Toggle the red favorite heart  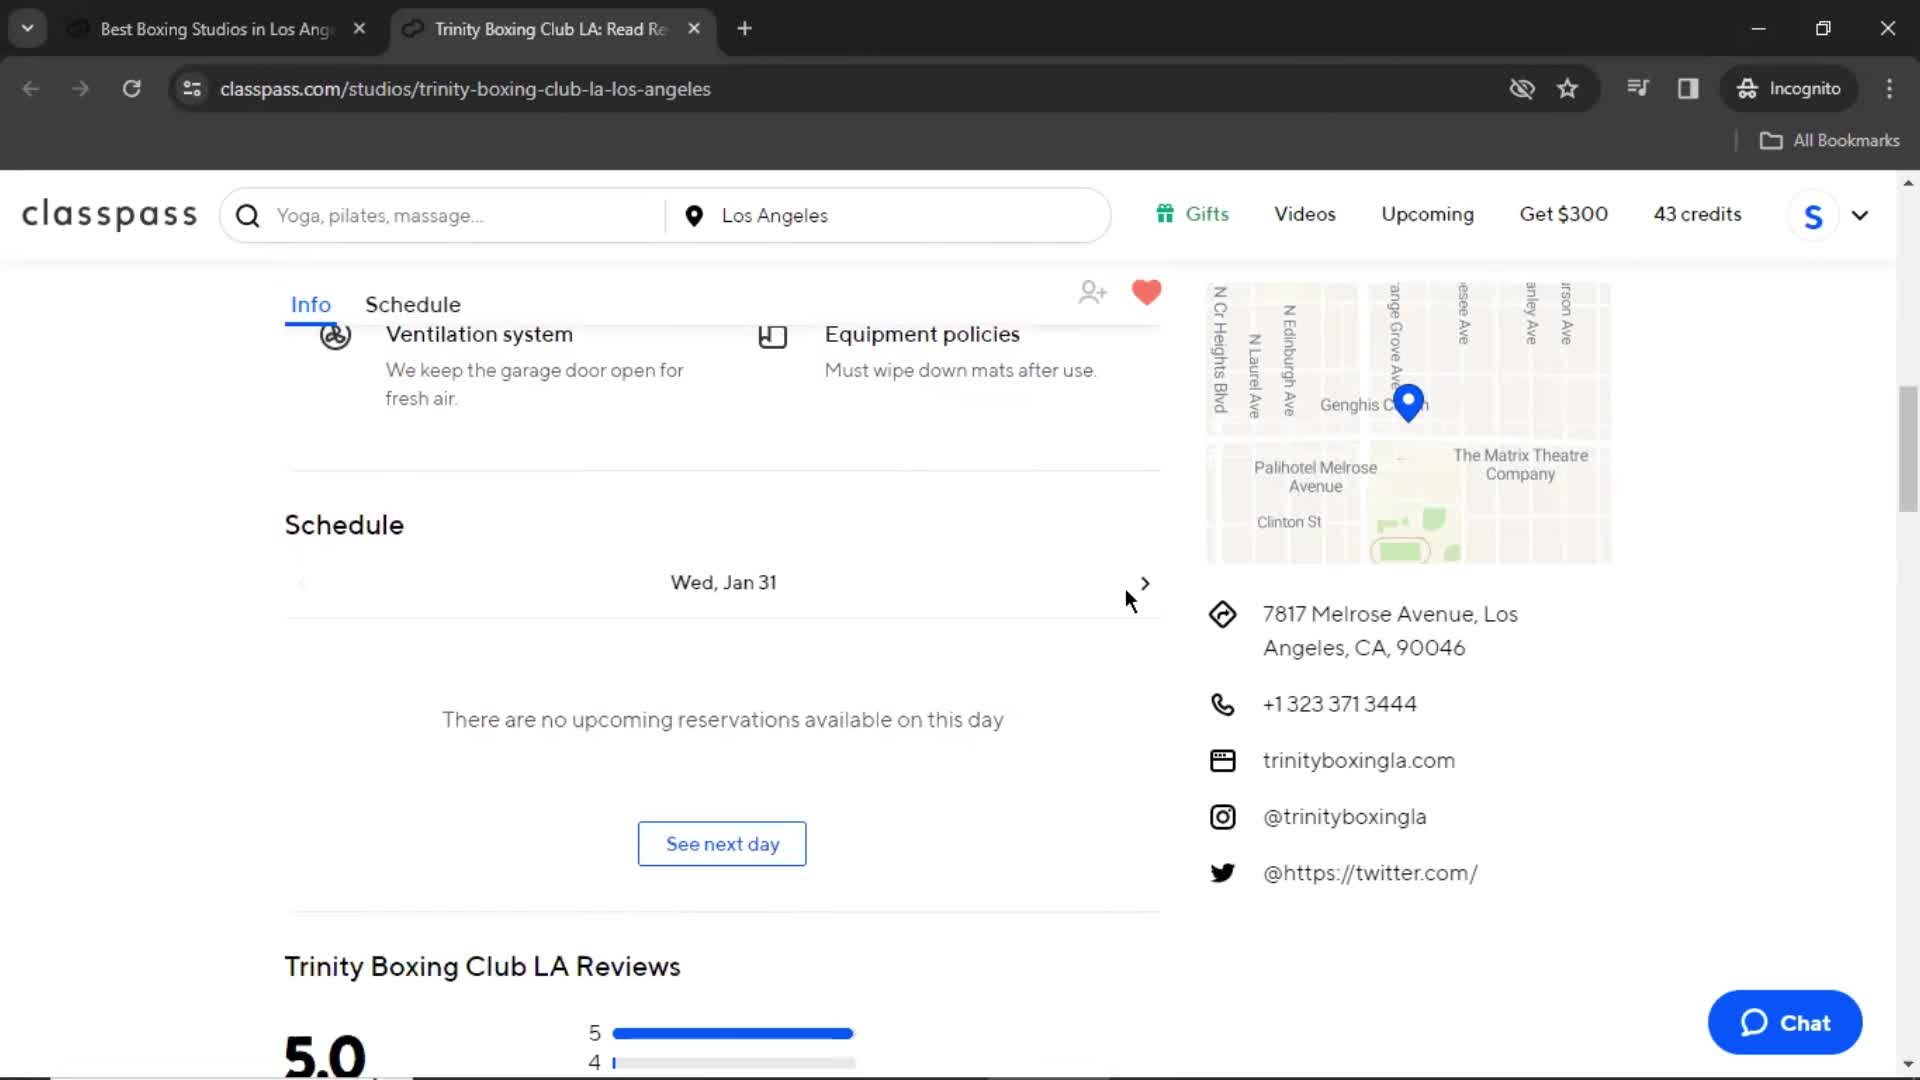tap(1146, 292)
